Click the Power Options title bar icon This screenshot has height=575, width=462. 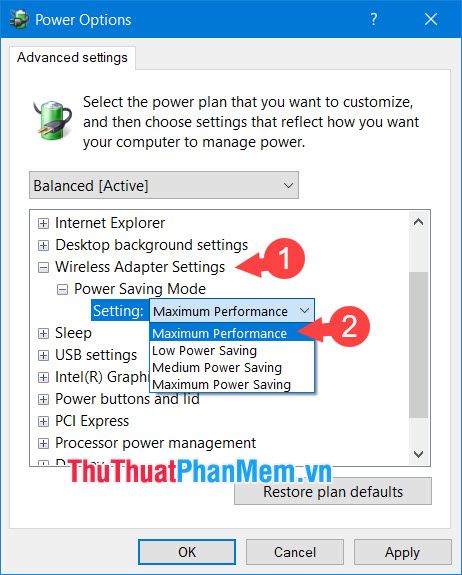pyautogui.click(x=19, y=19)
